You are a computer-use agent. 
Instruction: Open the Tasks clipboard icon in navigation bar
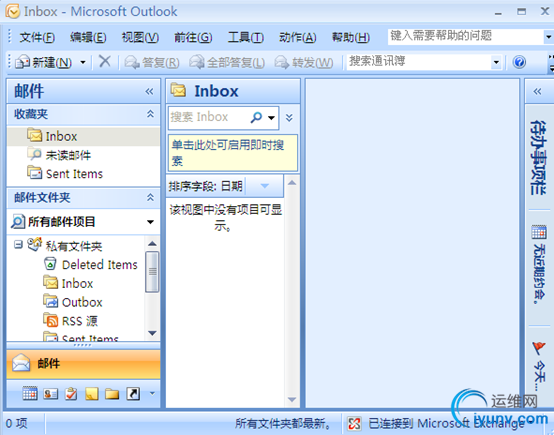(71, 393)
